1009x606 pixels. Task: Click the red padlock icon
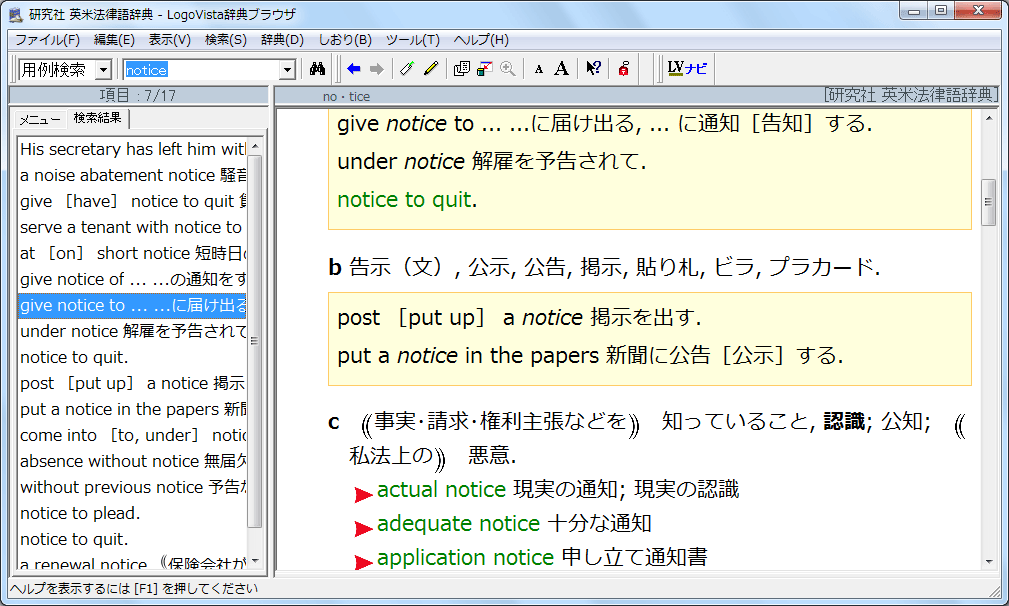coord(623,69)
